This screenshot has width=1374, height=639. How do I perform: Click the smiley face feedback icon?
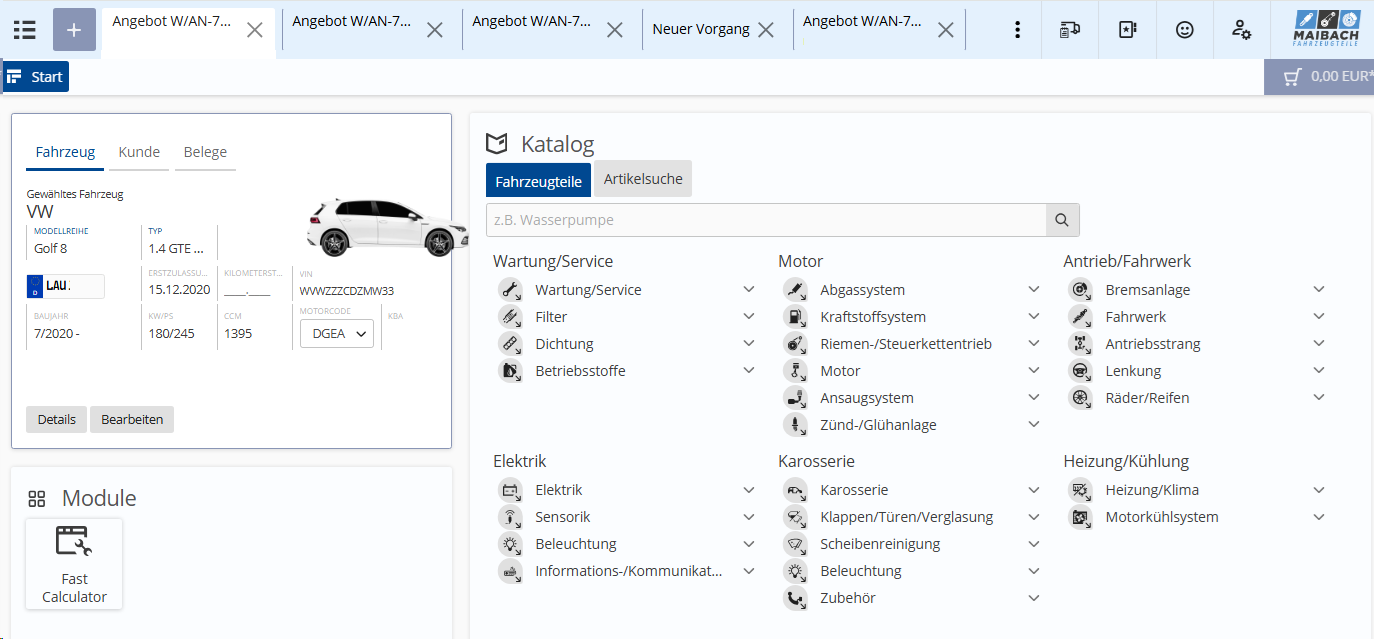pyautogui.click(x=1184, y=30)
